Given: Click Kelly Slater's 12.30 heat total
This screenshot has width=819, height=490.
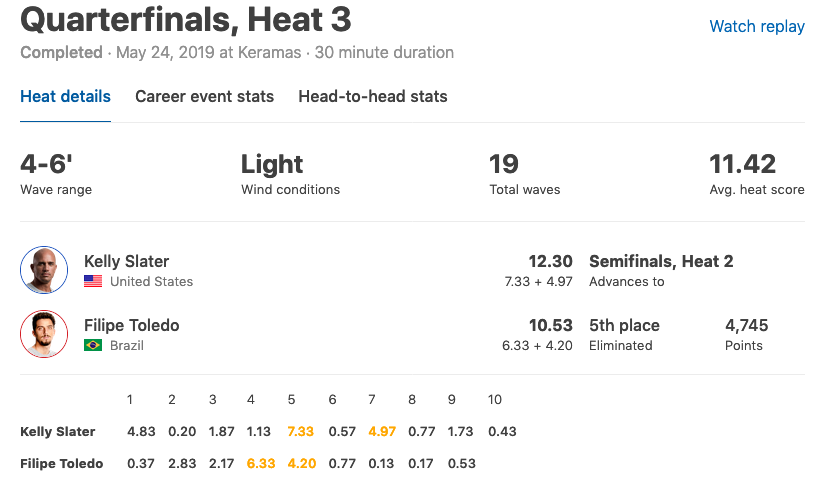Looking at the screenshot, I should pos(551,261).
